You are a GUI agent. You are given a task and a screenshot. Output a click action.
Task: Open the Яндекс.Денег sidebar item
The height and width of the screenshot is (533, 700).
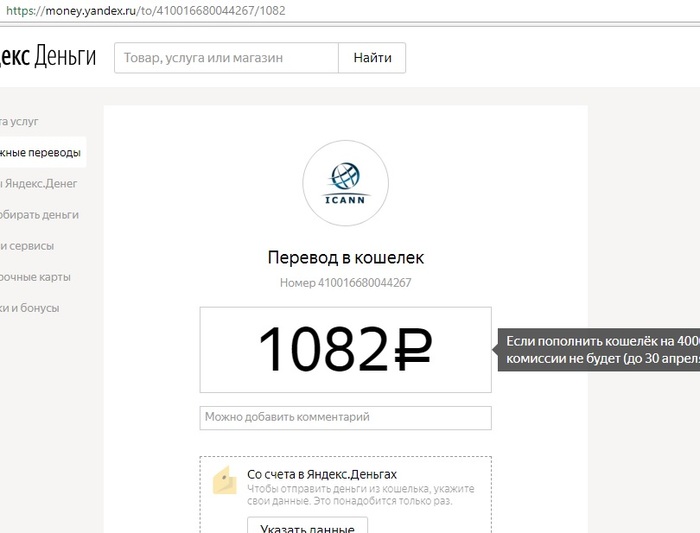[39, 183]
